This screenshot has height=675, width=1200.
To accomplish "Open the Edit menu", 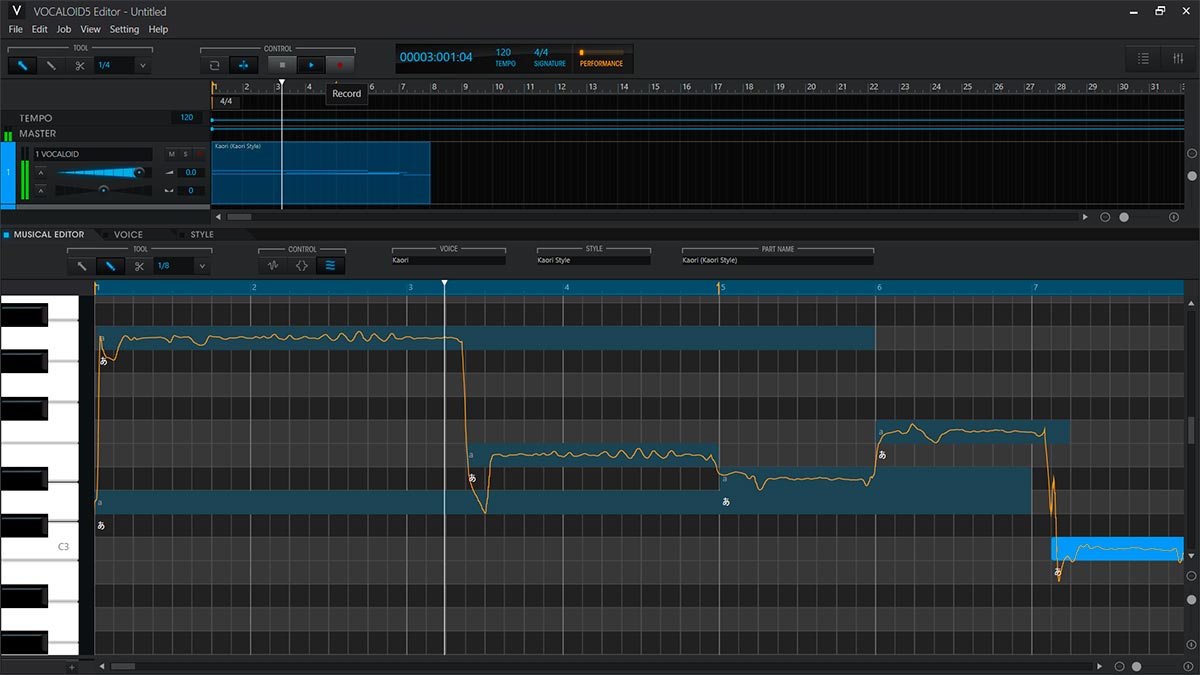I will (39, 29).
